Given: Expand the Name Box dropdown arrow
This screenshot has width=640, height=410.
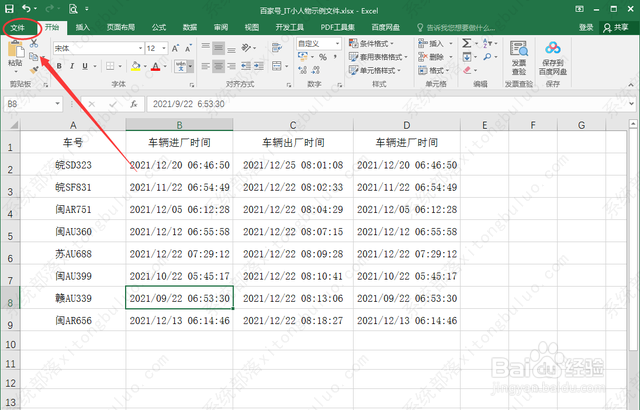Looking at the screenshot, I should [x=58, y=104].
